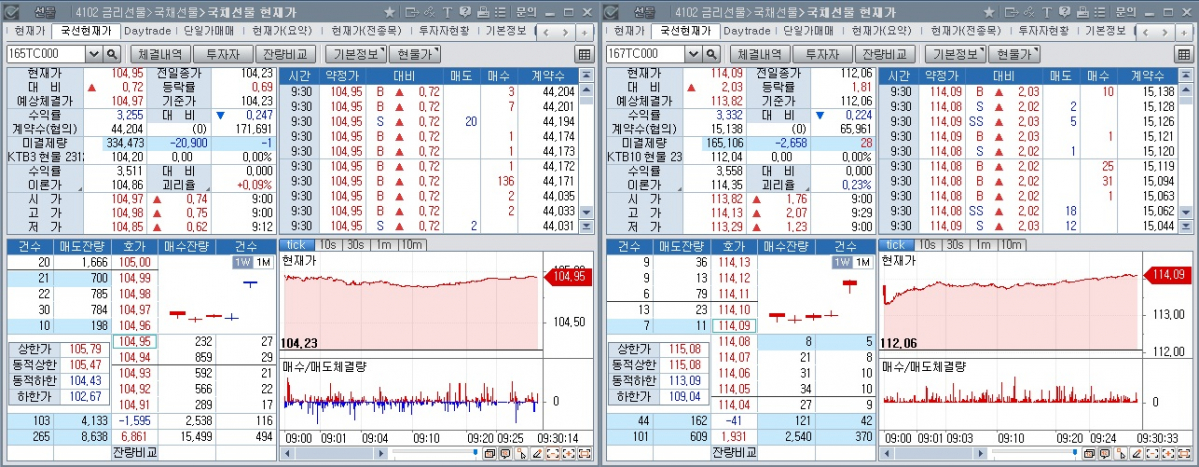Click the link chain icon in left window
Image resolution: width=1199 pixels, height=467 pixels.
tap(429, 12)
